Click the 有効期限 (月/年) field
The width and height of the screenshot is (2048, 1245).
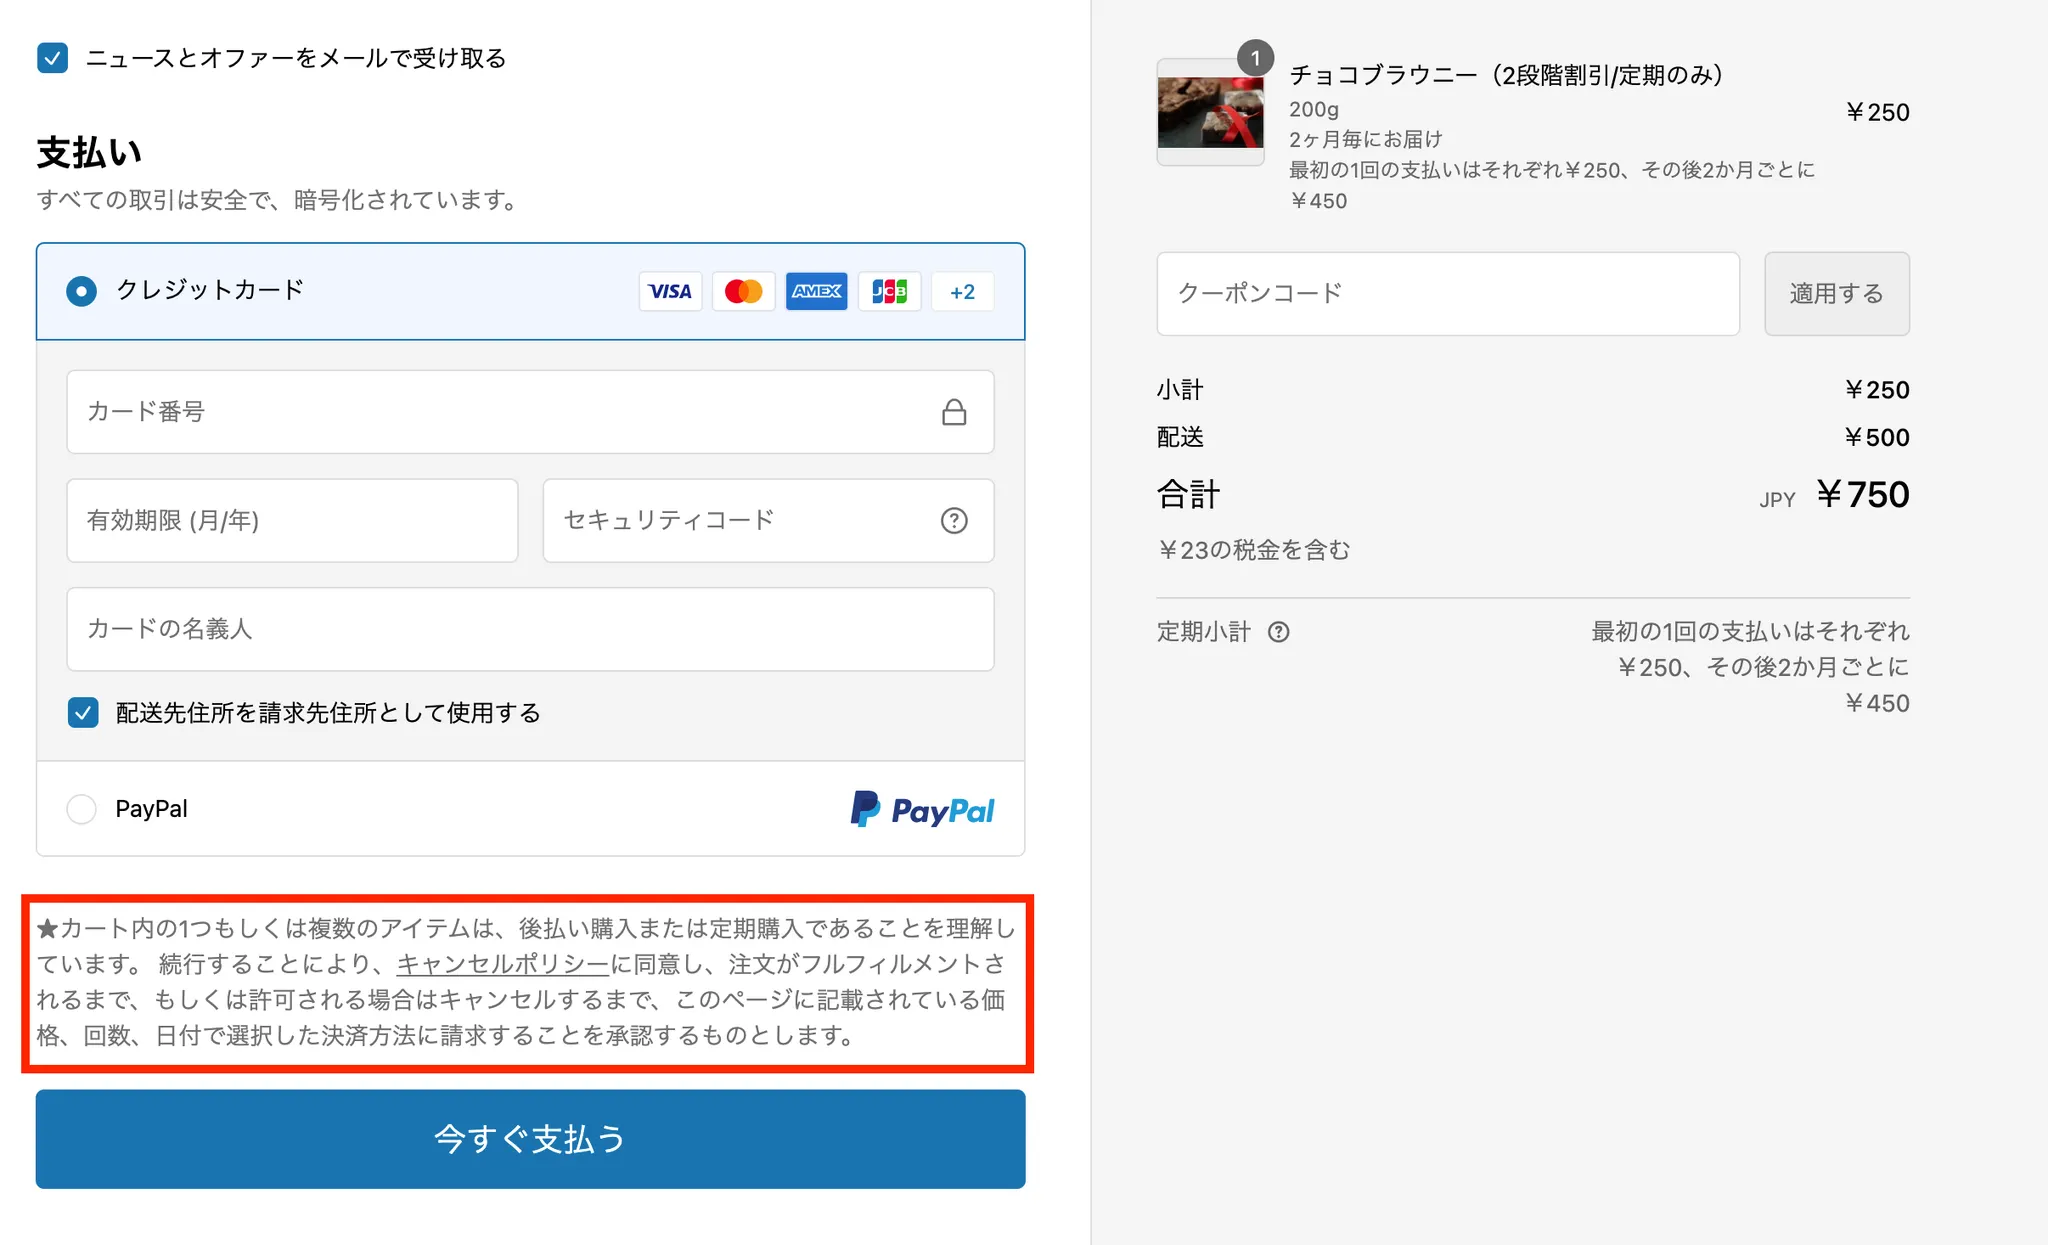pyautogui.click(x=292, y=520)
